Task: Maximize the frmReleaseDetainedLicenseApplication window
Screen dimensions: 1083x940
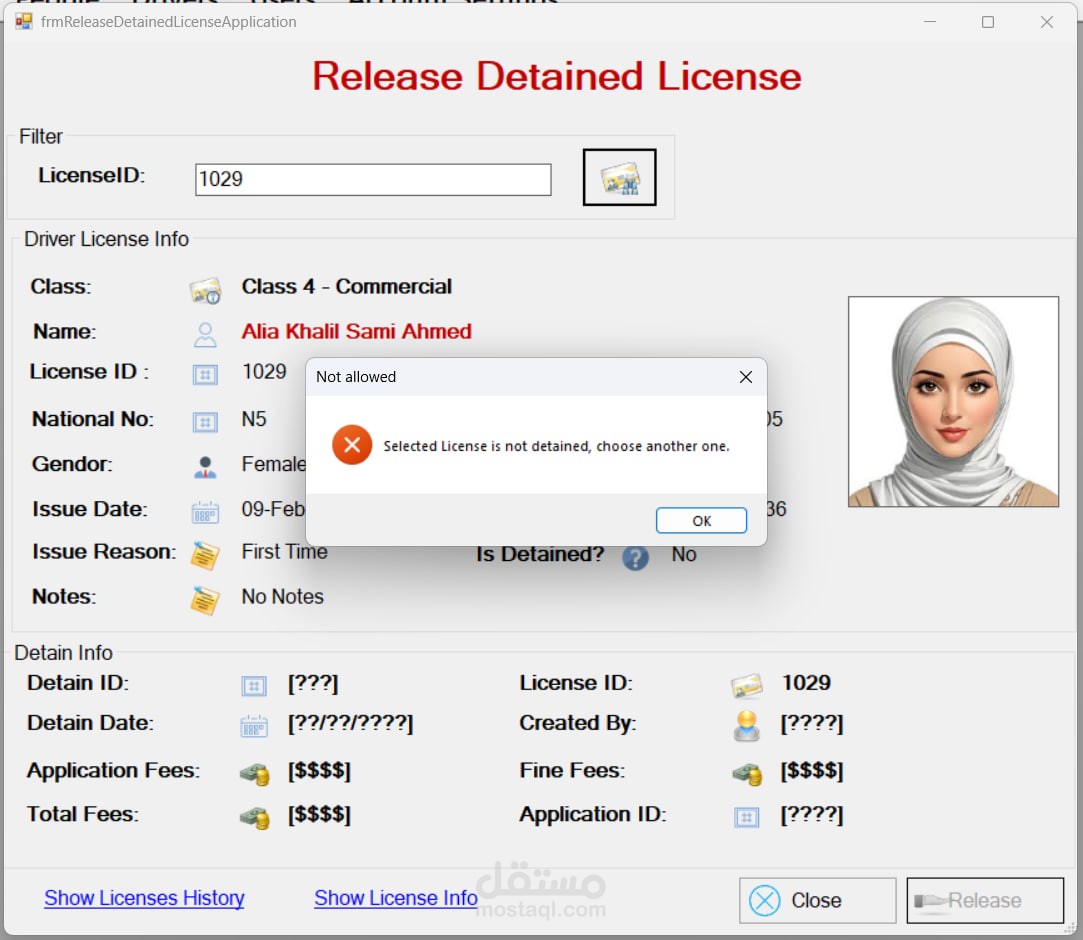Action: (x=988, y=22)
